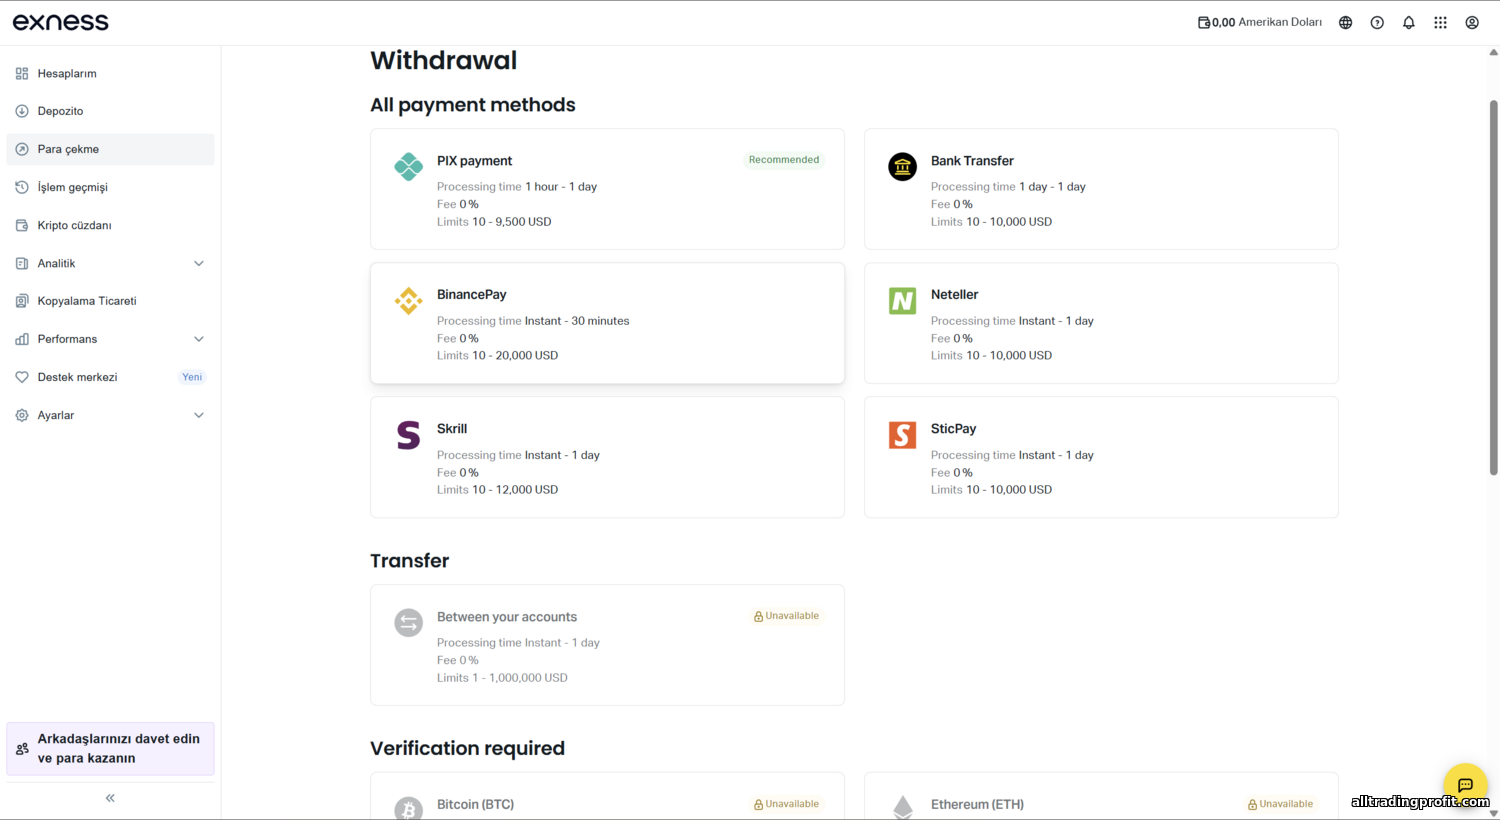Go to Hesaplarım in sidebar
The image size is (1500, 820).
[x=67, y=74]
